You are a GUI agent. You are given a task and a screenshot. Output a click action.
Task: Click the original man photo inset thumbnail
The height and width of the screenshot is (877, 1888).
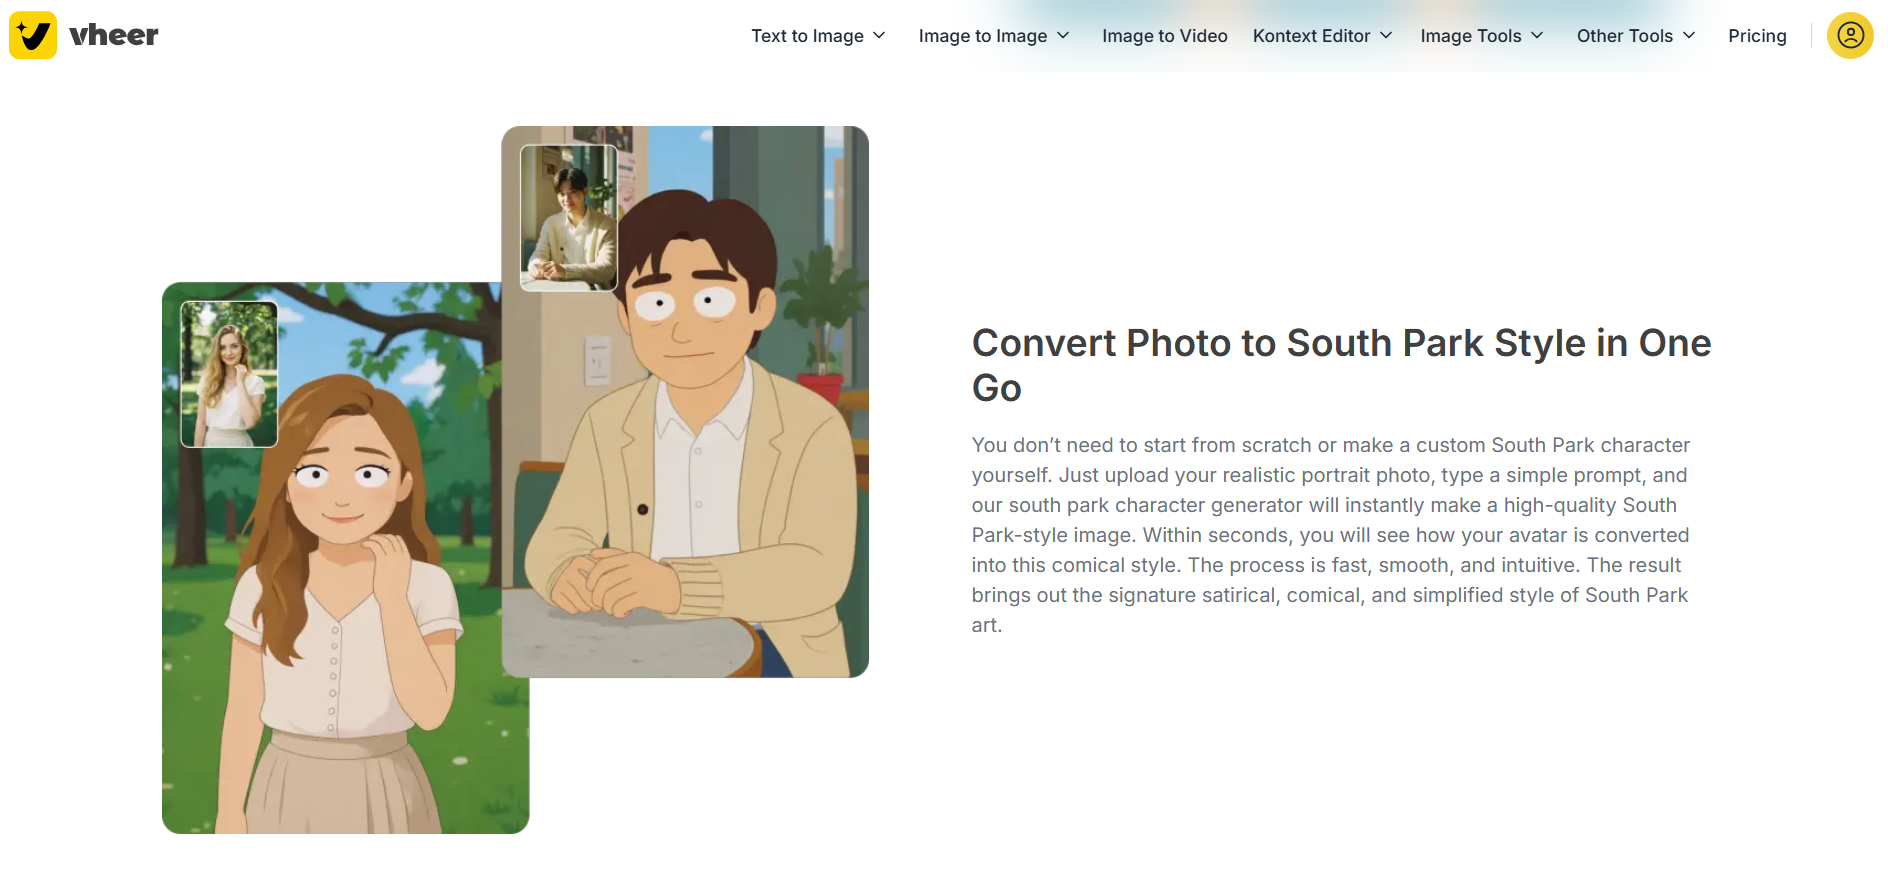pos(569,218)
